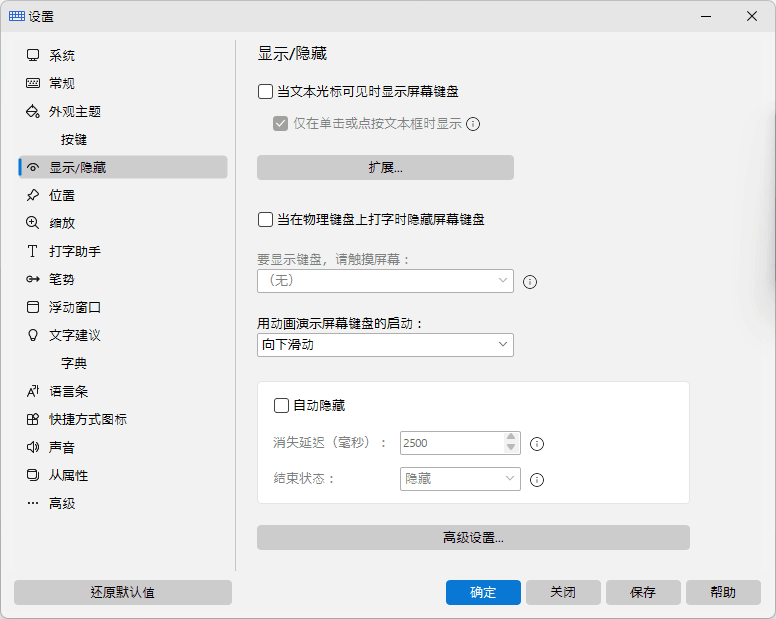The width and height of the screenshot is (776, 619).
Task: Open the 向下滑动 animation dropdown
Action: 385,345
